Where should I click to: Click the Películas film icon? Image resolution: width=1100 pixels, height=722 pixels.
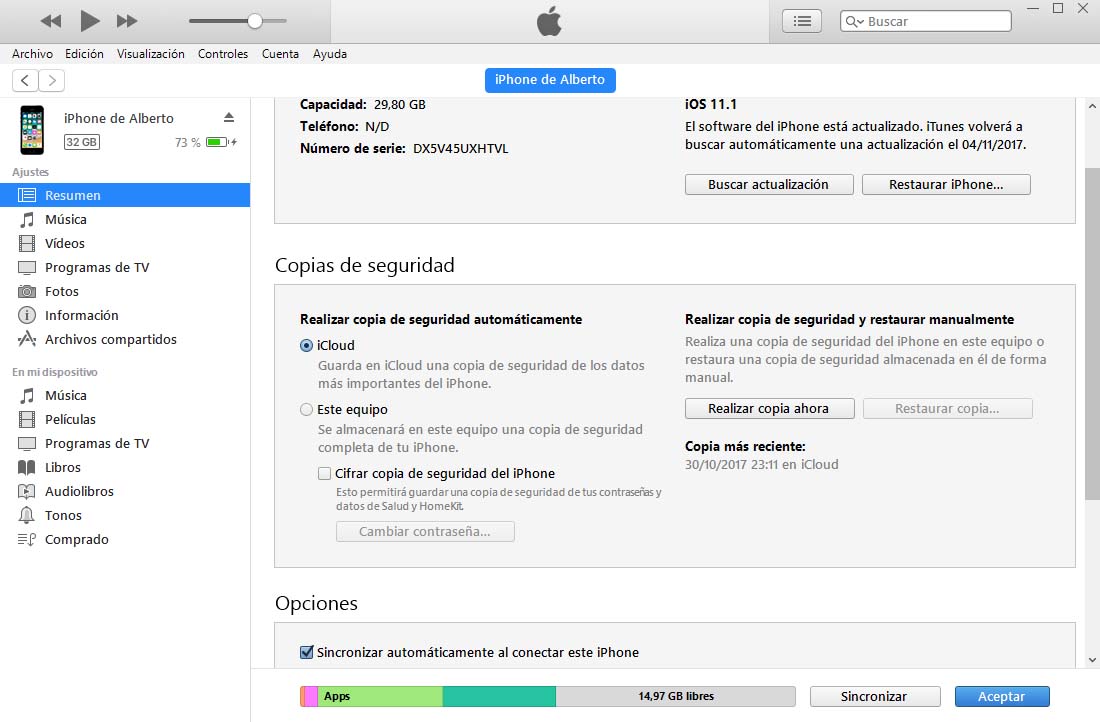27,420
